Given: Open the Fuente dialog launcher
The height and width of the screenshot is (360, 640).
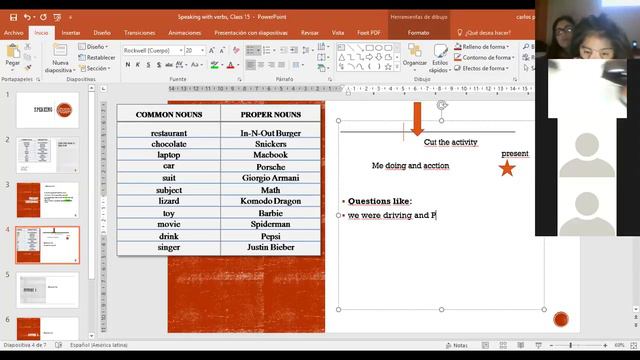Looking at the screenshot, I should pos(239,79).
